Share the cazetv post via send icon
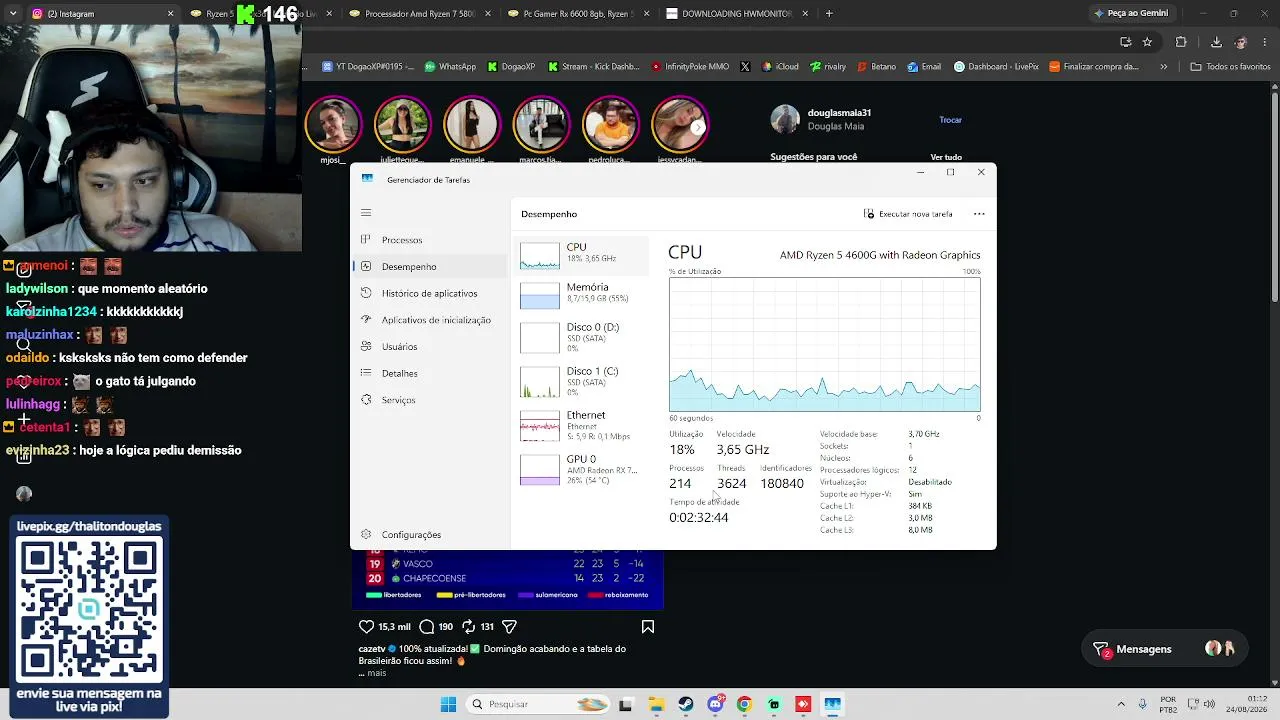 tap(509, 627)
